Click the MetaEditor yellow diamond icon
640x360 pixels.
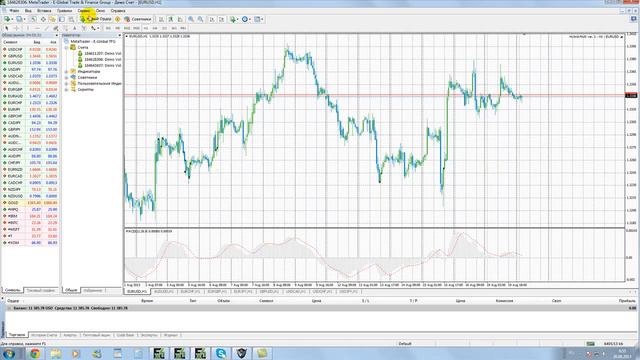coord(118,19)
